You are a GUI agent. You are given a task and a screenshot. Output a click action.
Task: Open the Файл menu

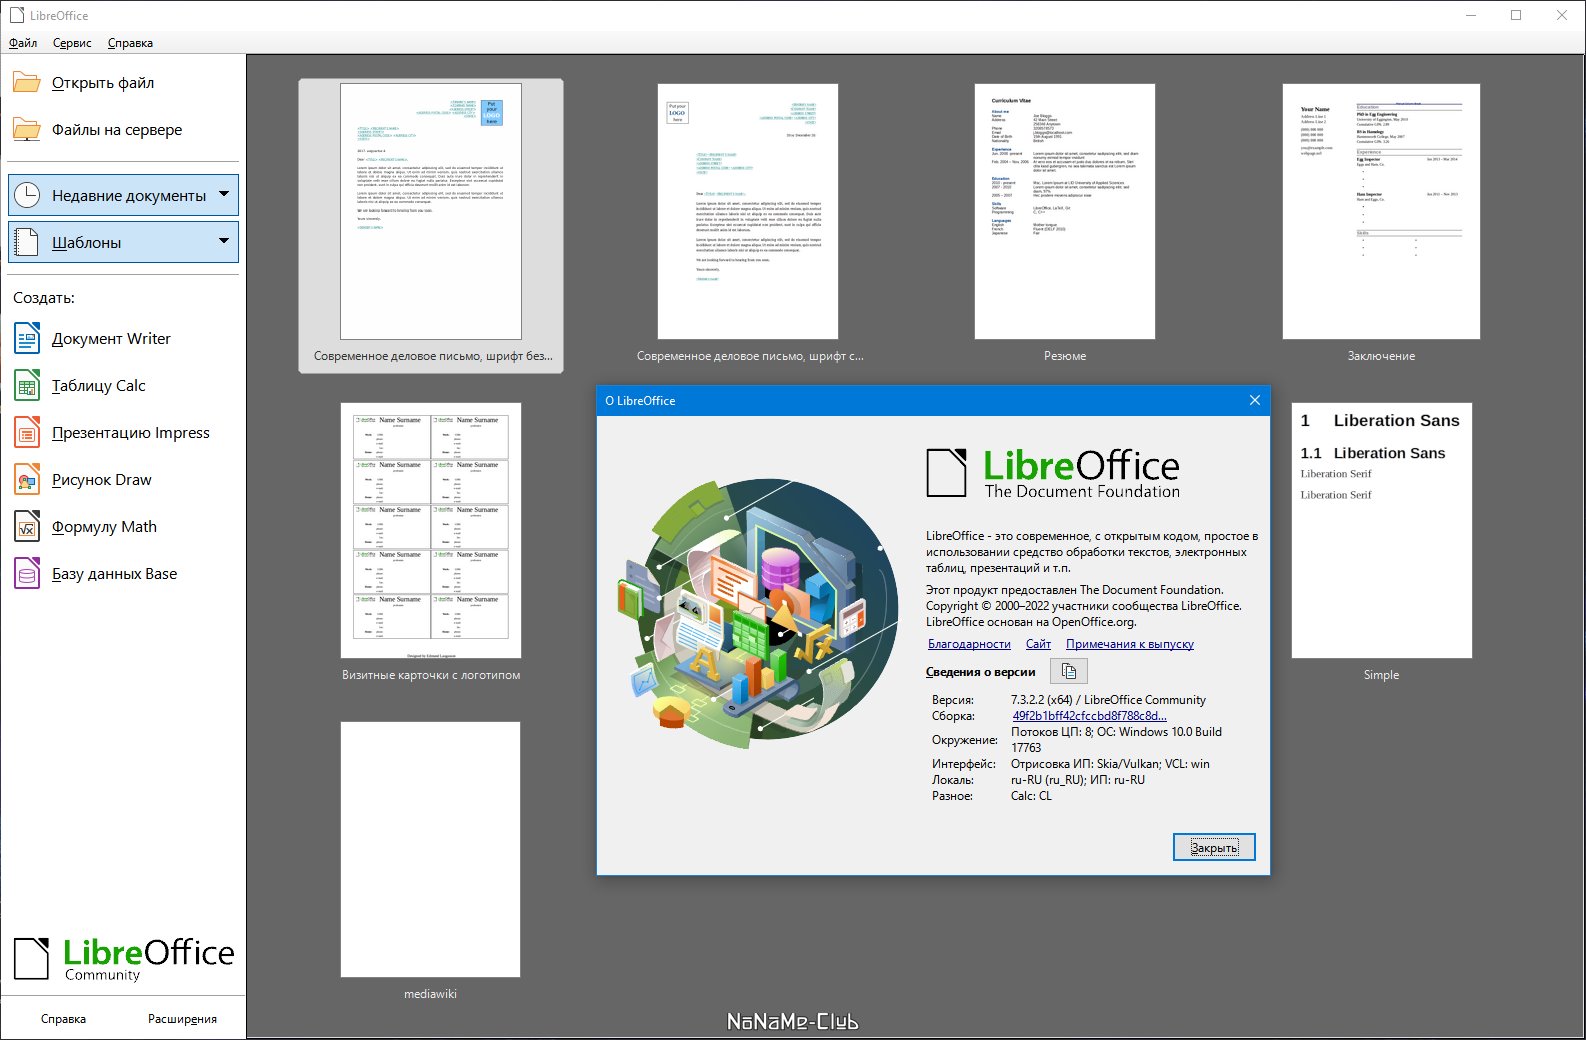pos(23,43)
